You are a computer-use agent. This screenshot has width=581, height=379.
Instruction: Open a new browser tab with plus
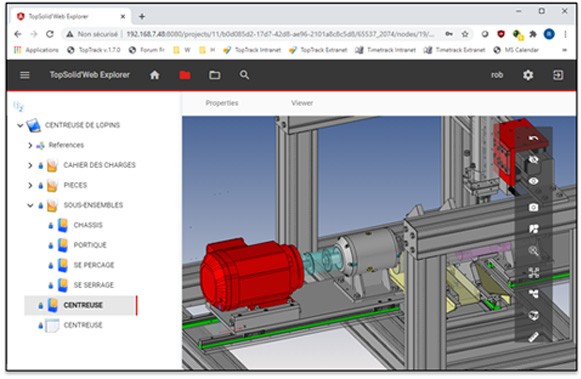point(142,16)
